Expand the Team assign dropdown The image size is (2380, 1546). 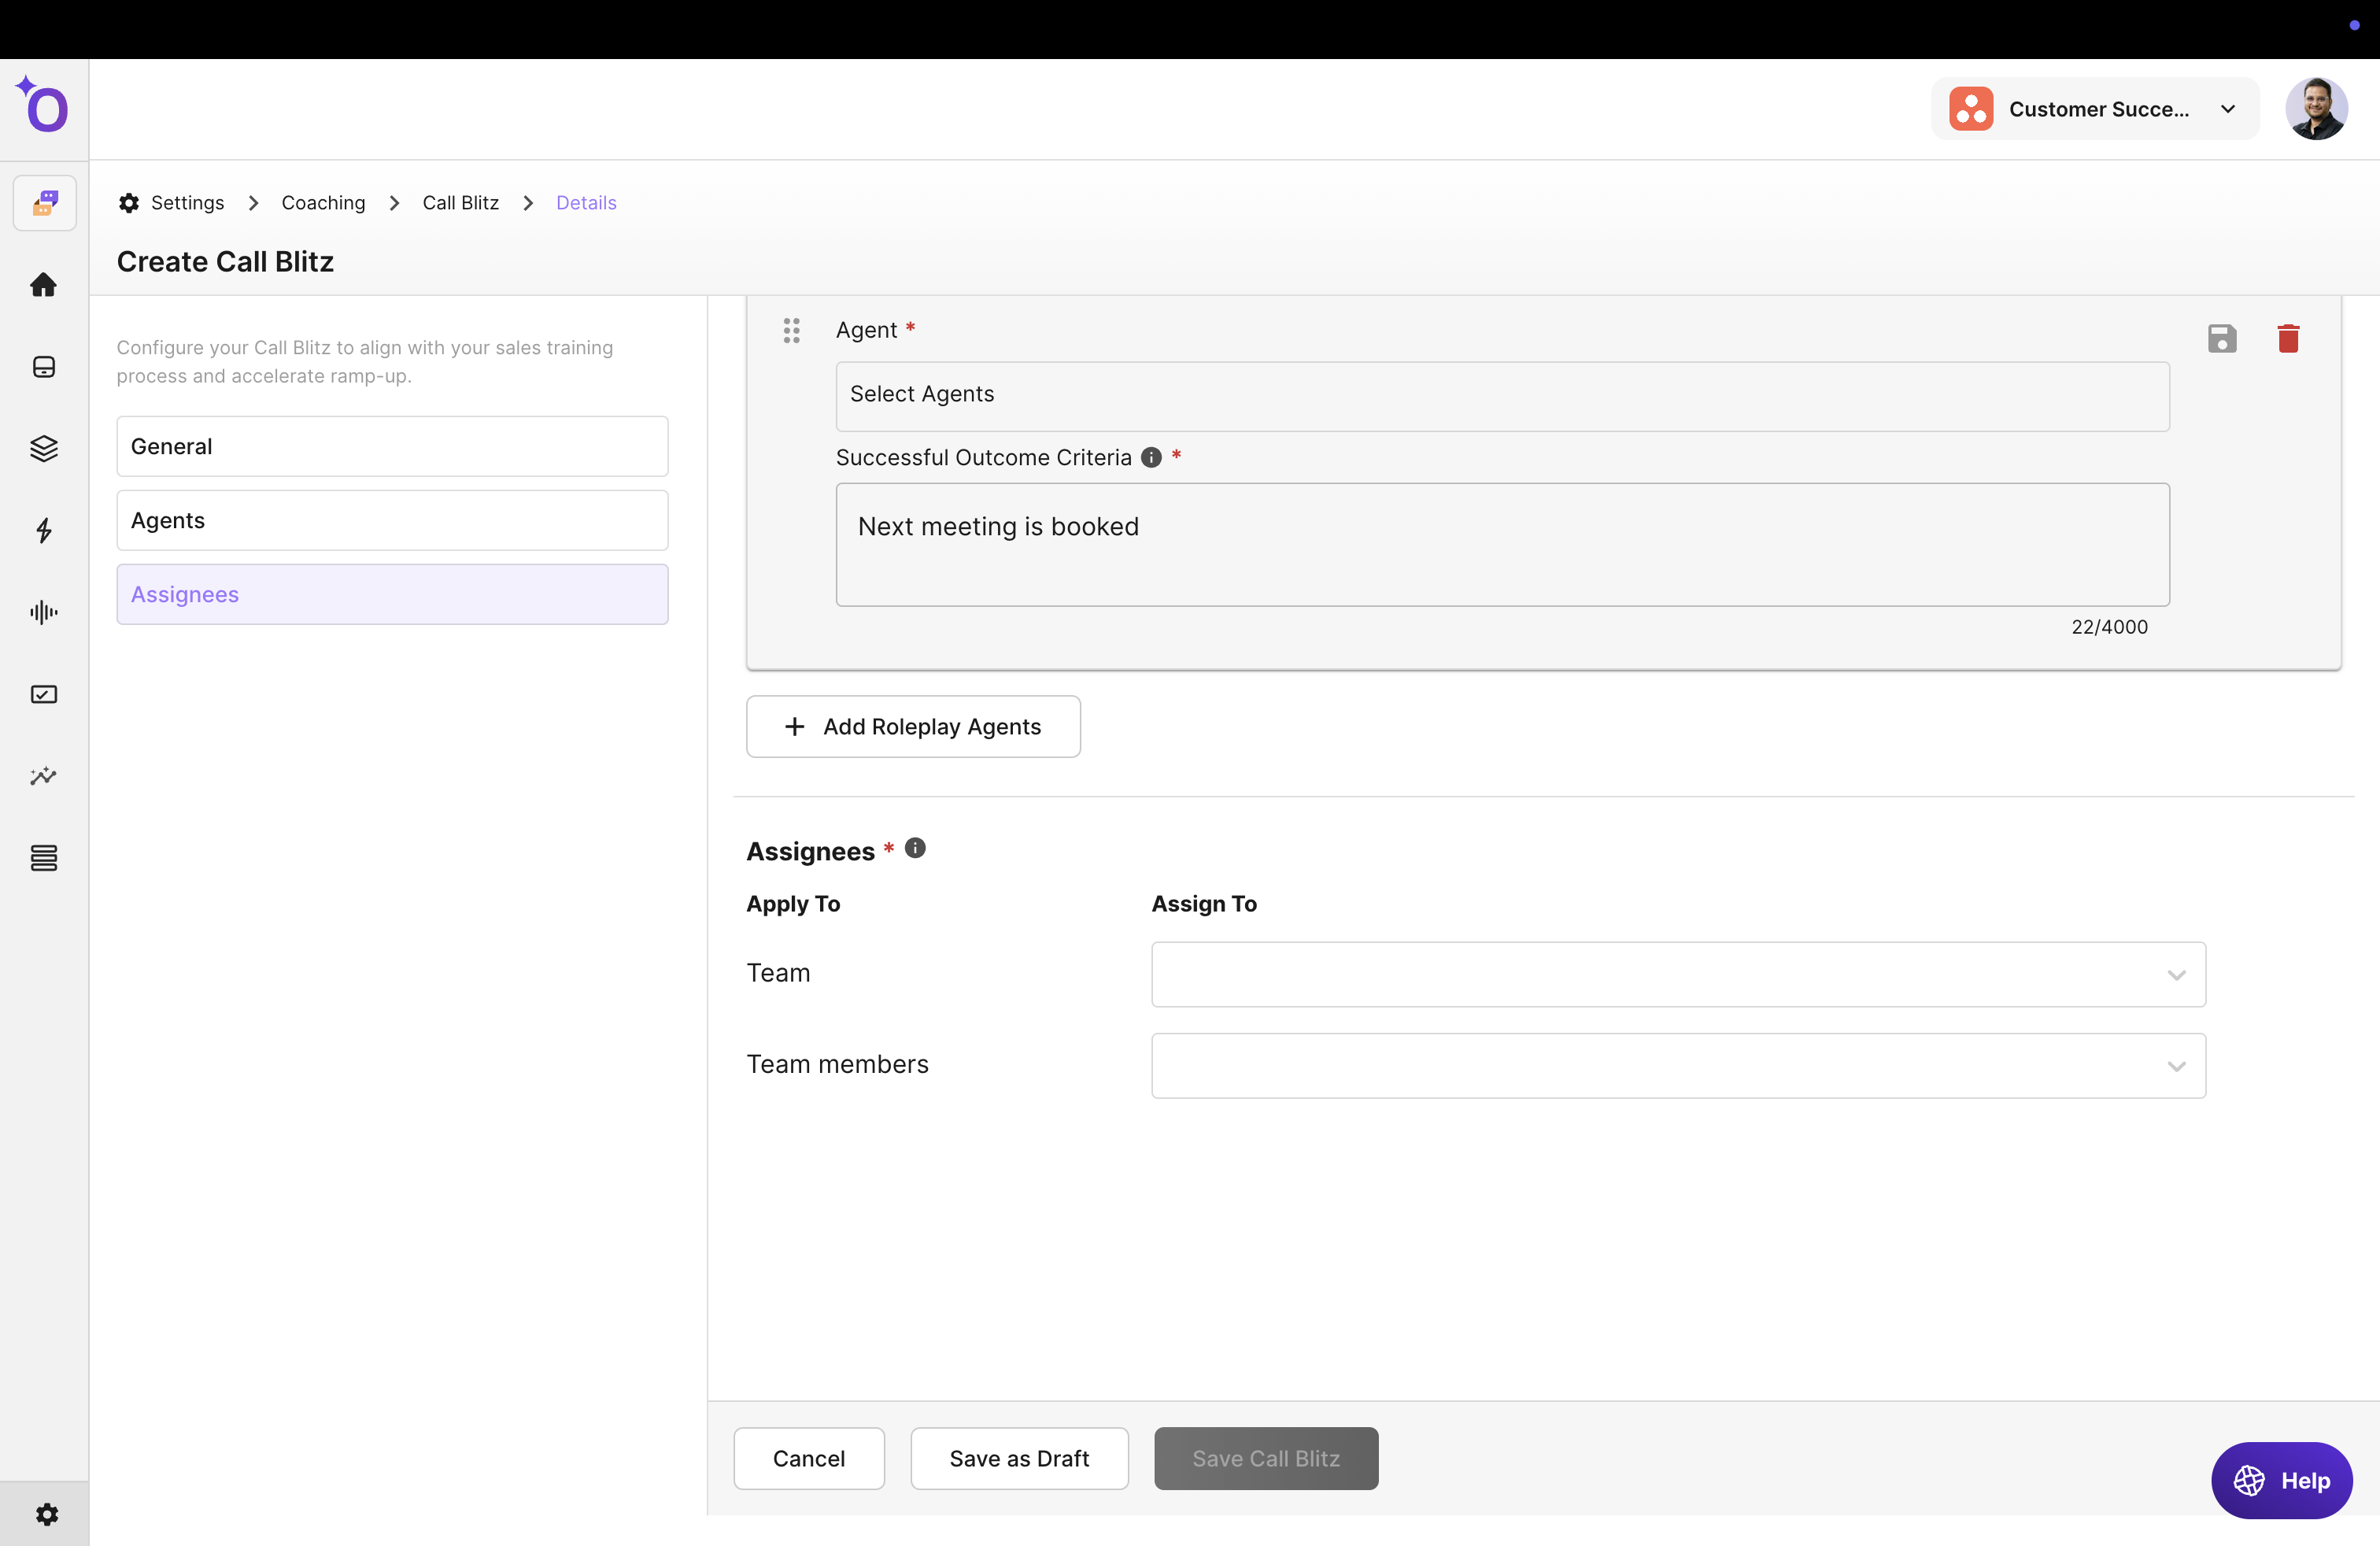(1677, 974)
